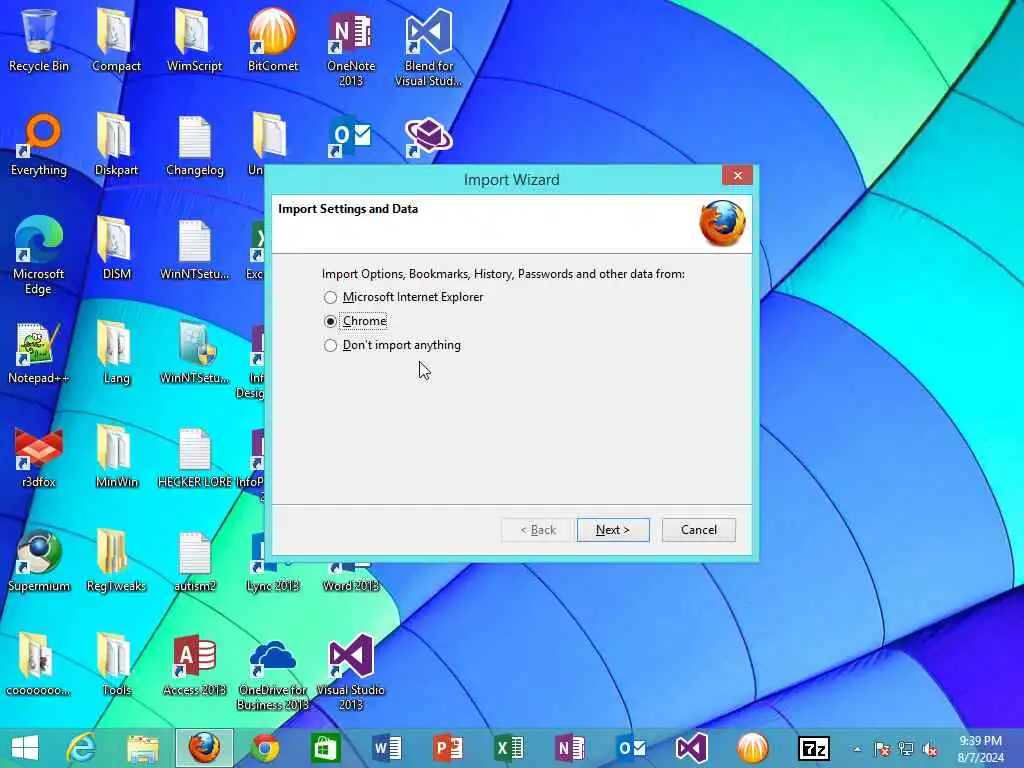Close the Import Wizard window
1024x768 pixels.
[x=737, y=176]
